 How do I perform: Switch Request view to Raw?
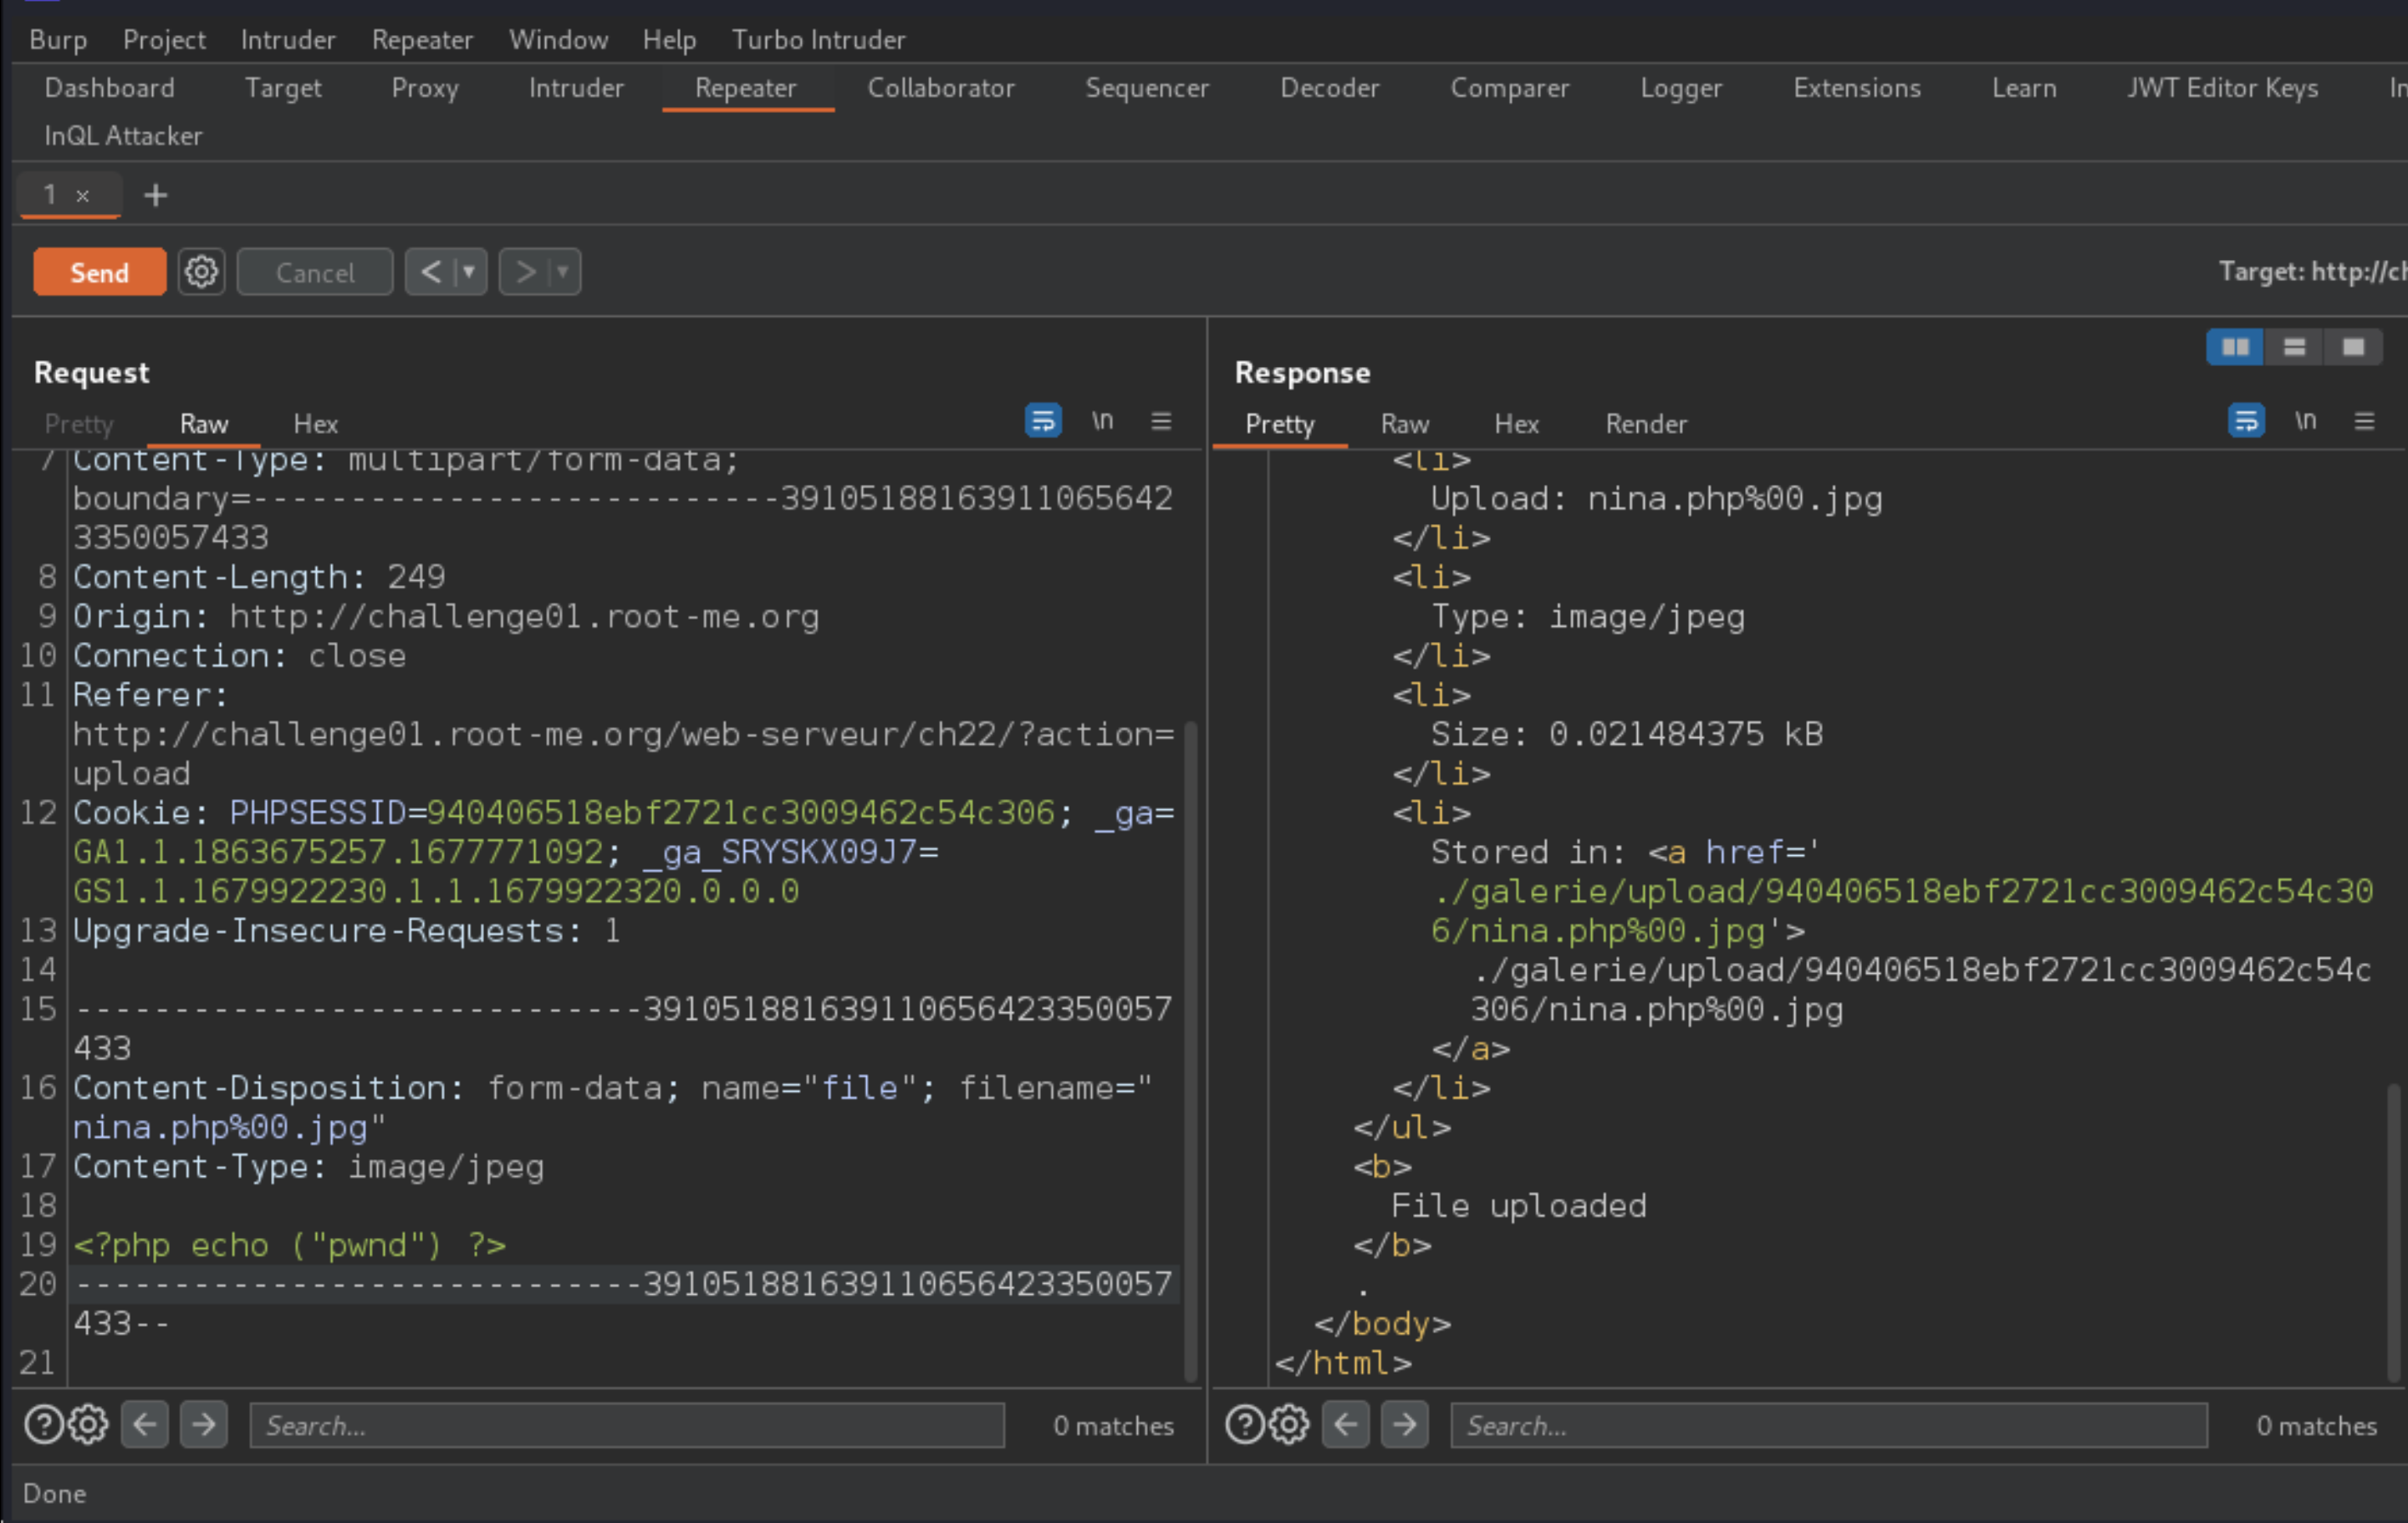click(x=204, y=424)
